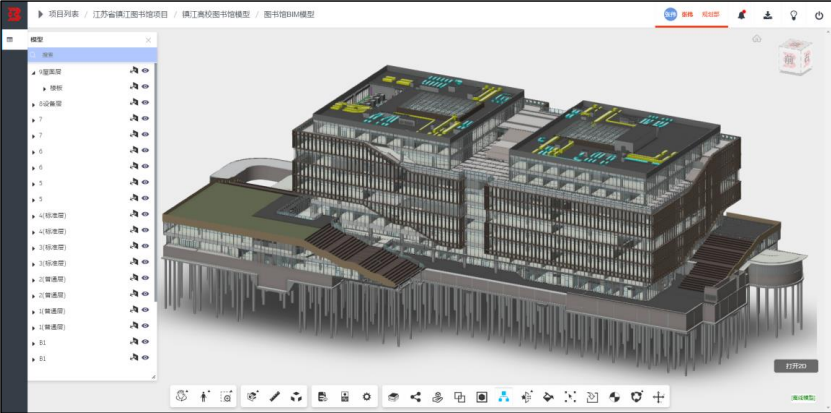This screenshot has height=413, width=831.
Task: Click the 规划部 department label
Action: pos(711,15)
